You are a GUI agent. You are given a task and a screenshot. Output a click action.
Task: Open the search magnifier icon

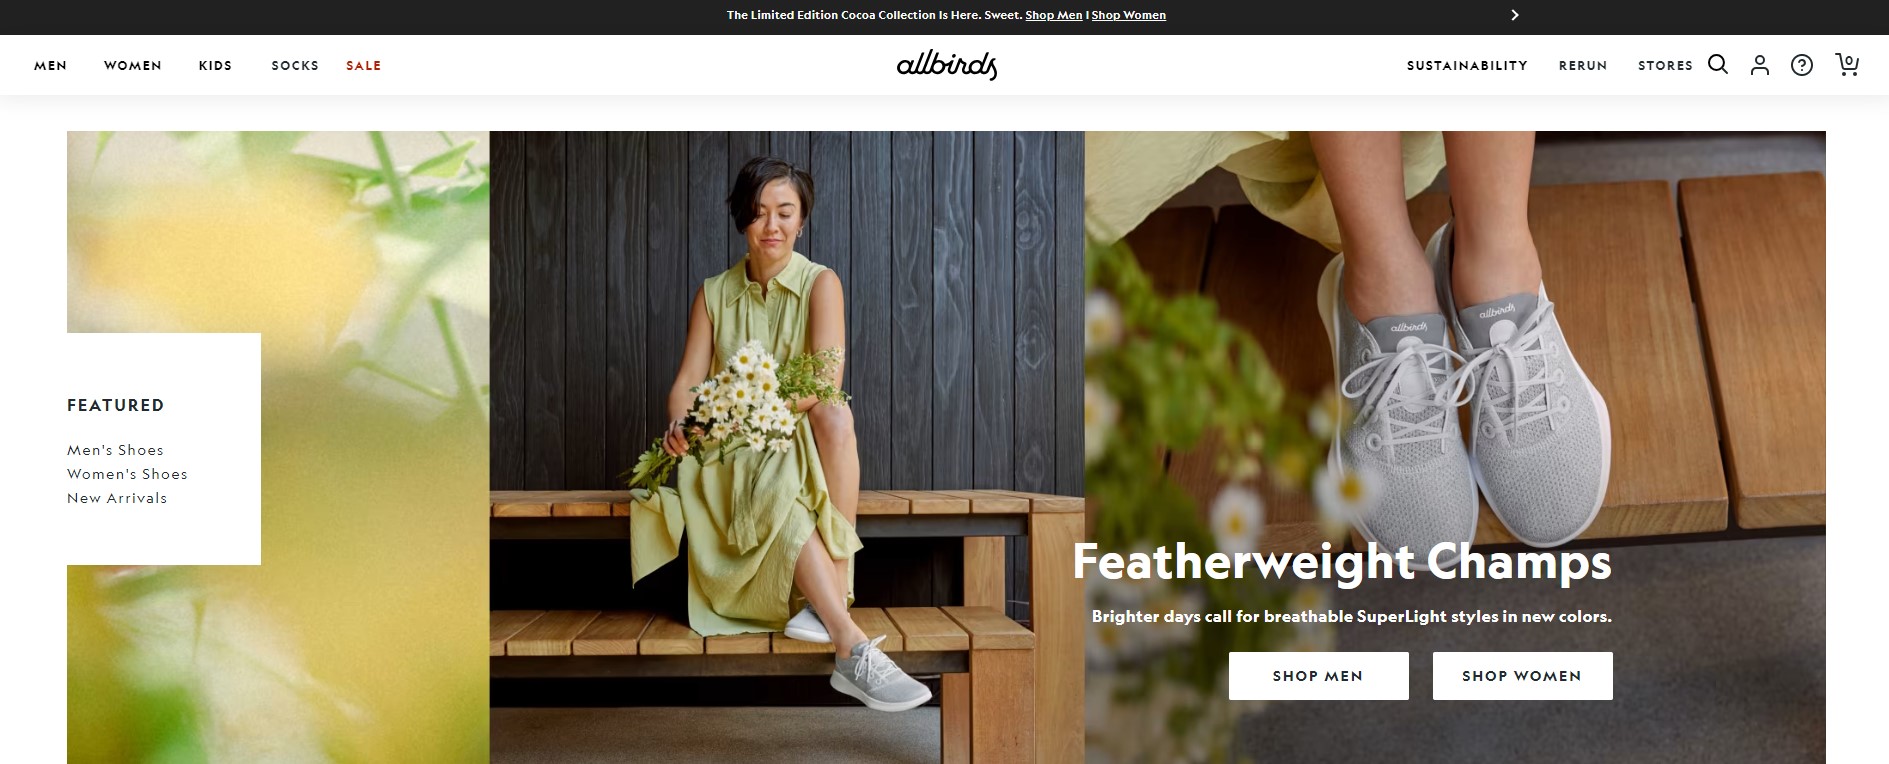tap(1718, 65)
